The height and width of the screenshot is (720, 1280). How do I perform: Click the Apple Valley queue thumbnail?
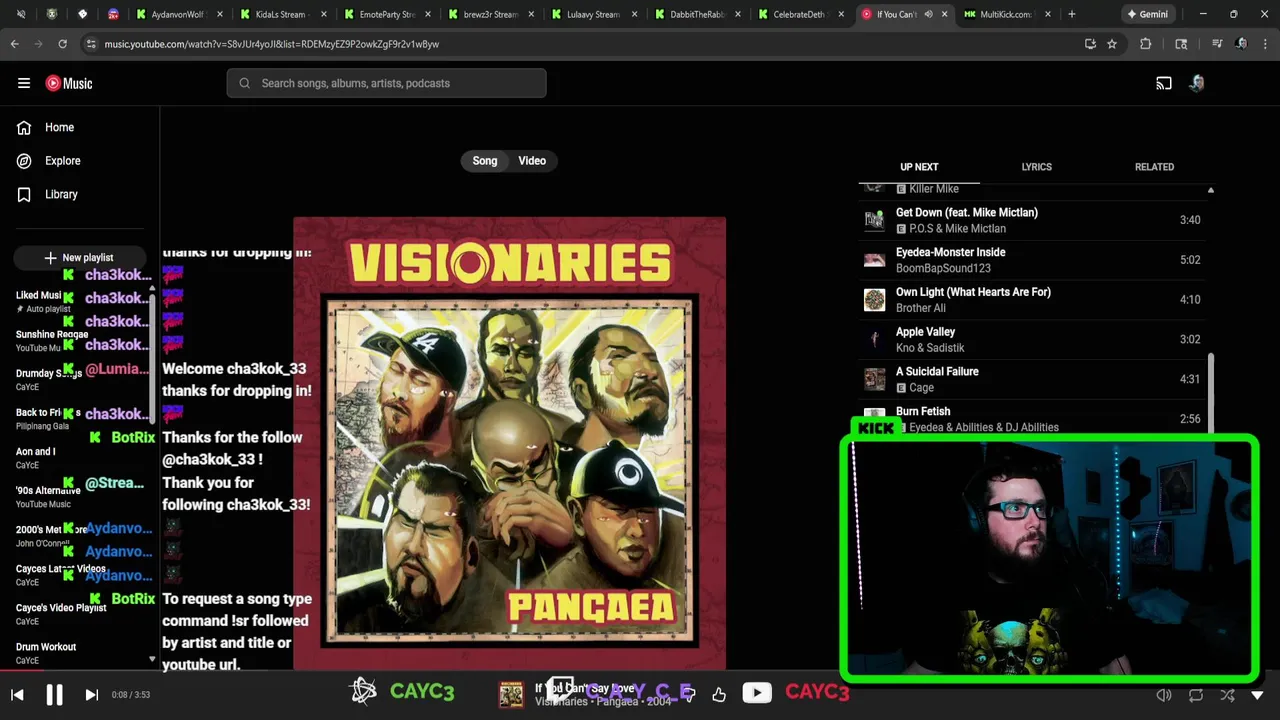[x=875, y=339]
